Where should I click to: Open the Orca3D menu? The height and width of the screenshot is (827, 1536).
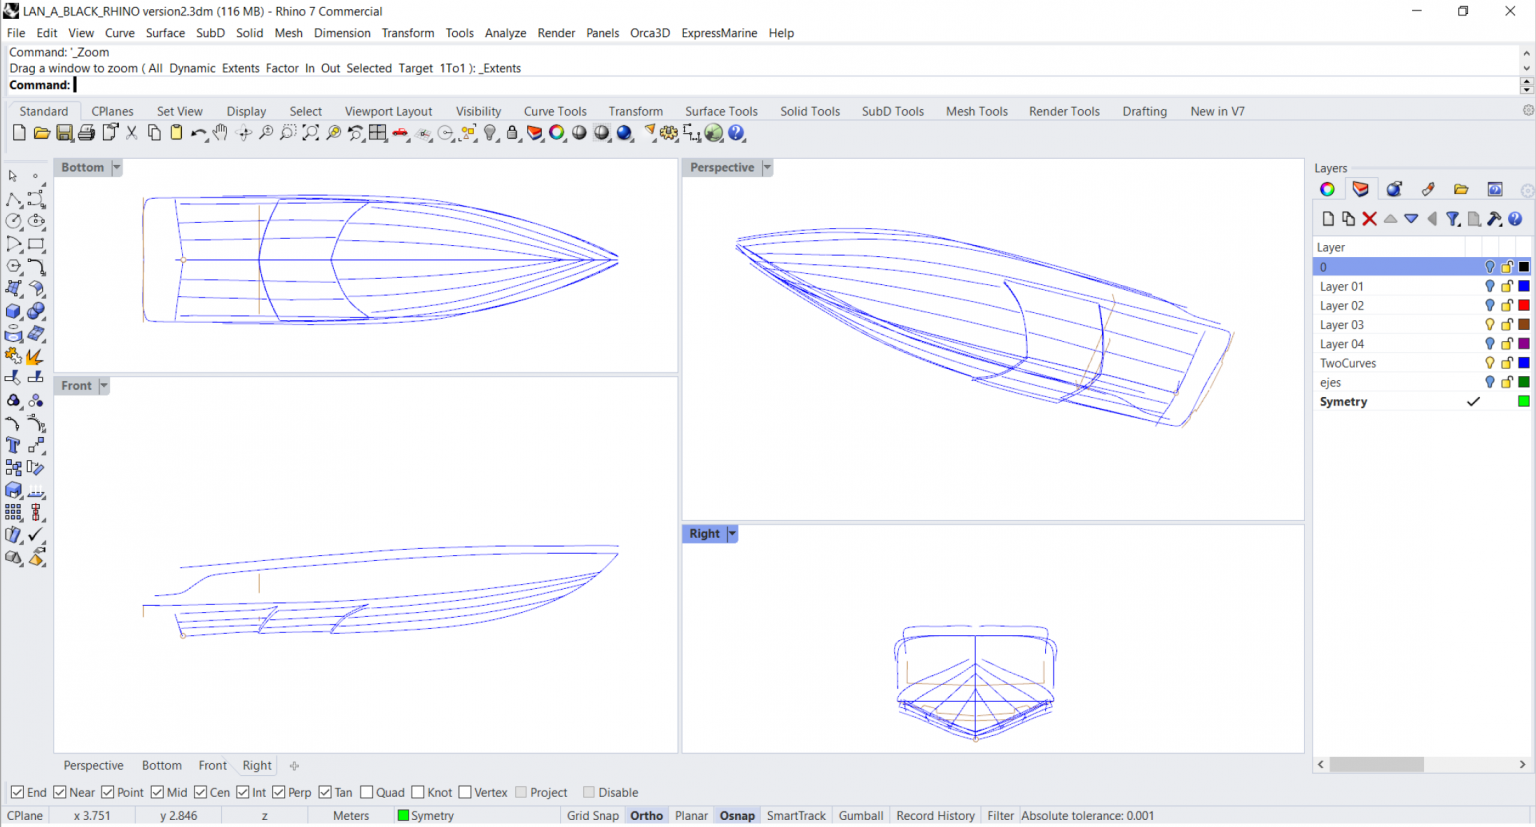click(649, 33)
